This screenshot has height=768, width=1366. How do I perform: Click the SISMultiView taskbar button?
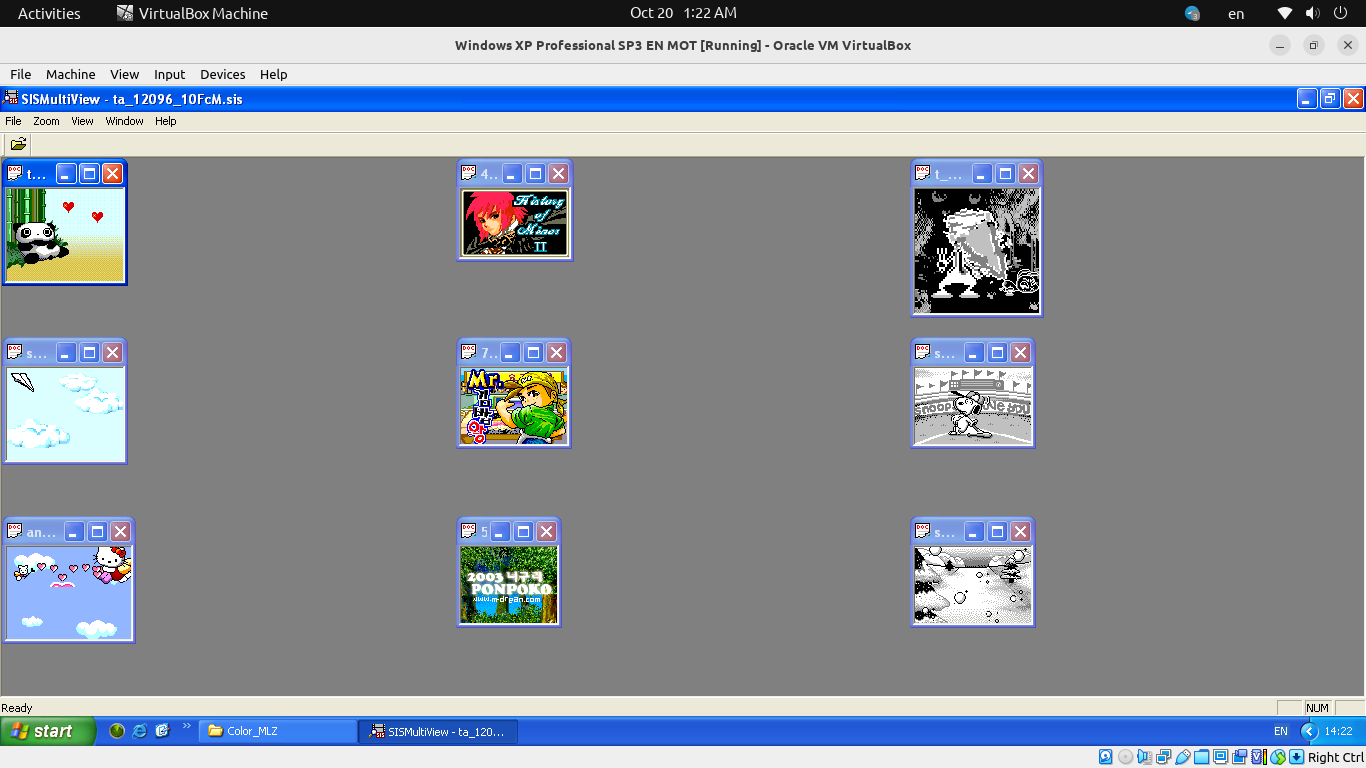(x=439, y=731)
